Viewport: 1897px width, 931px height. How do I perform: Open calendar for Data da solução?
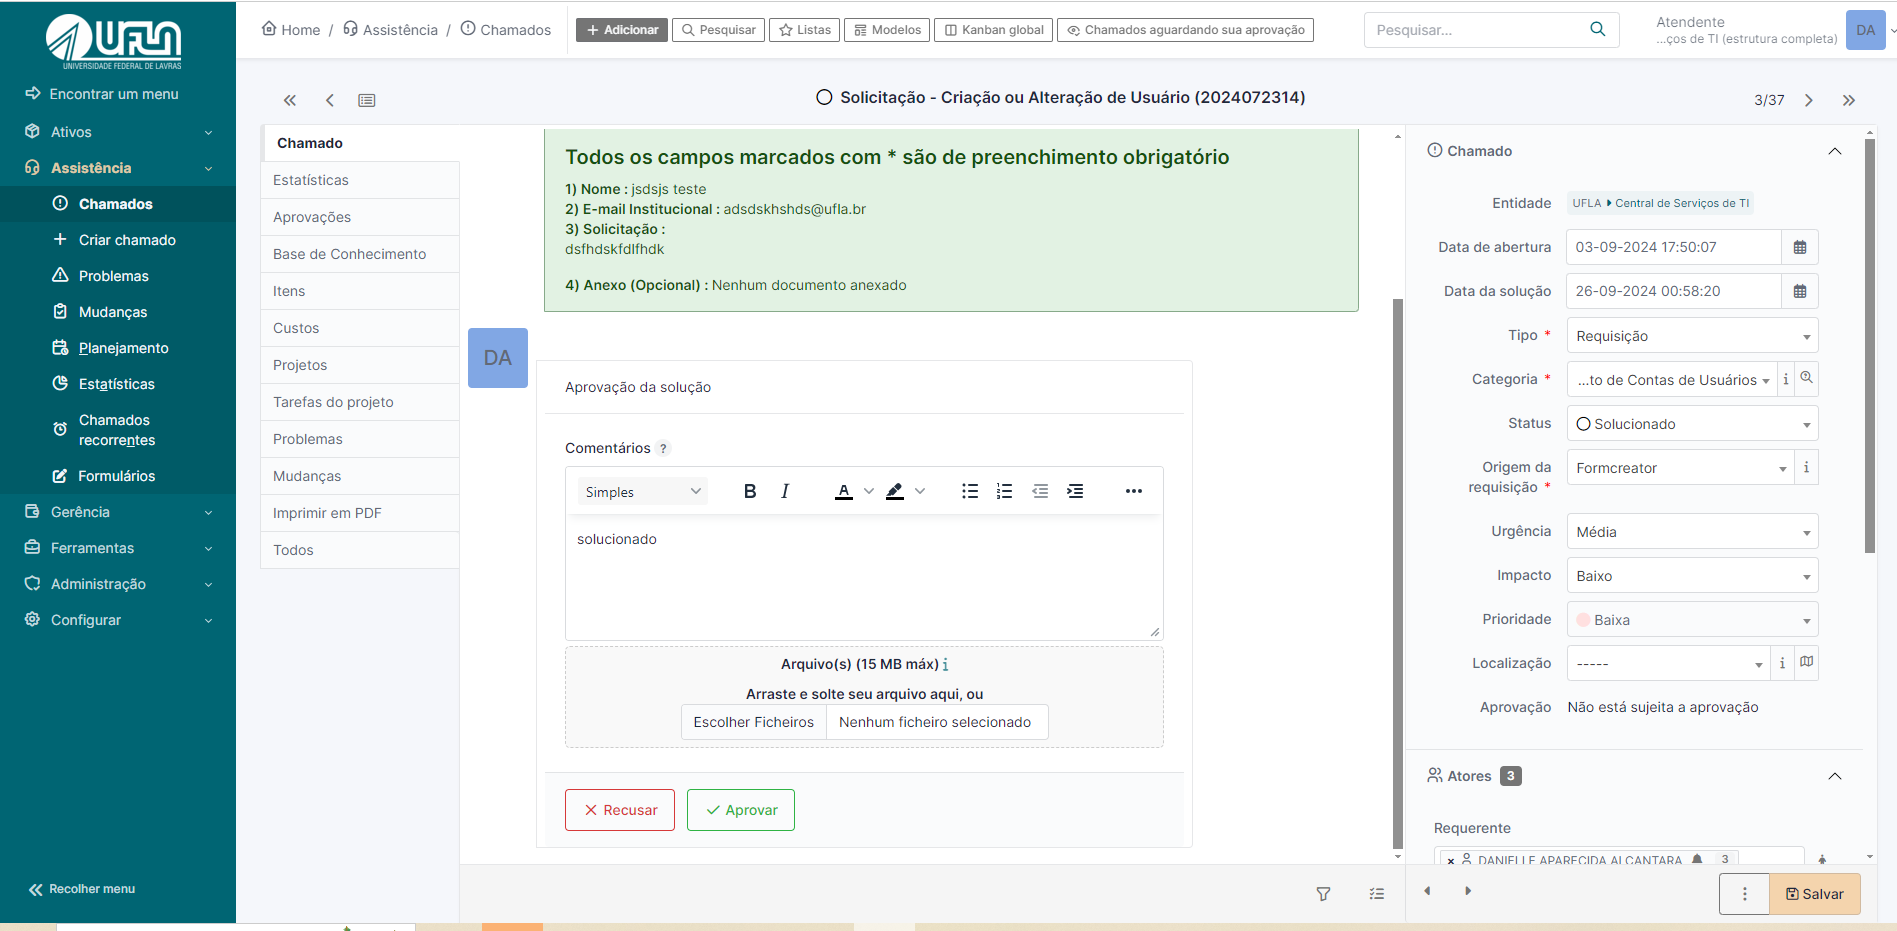coord(1800,291)
